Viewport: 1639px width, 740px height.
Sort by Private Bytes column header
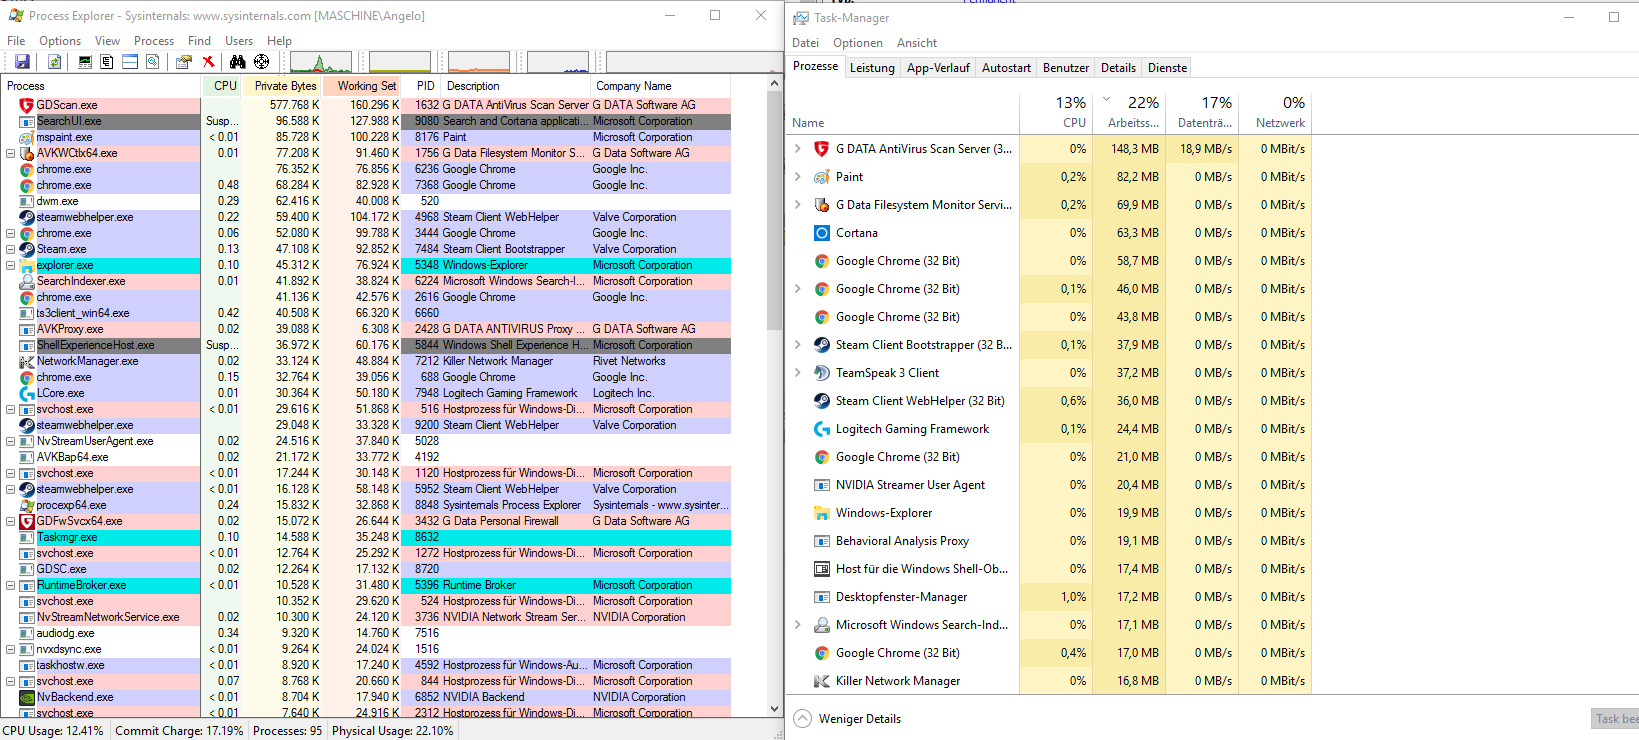click(282, 86)
